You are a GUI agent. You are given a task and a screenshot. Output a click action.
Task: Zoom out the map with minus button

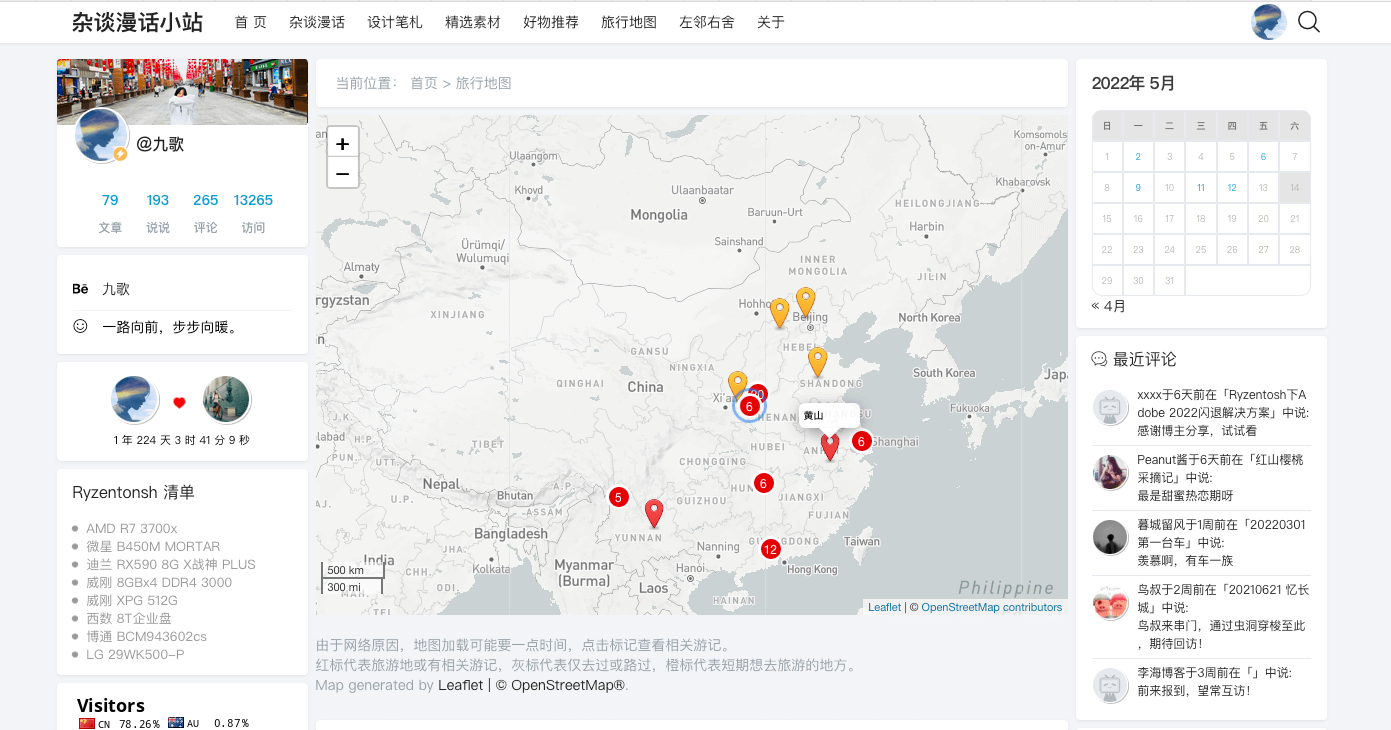(x=342, y=174)
